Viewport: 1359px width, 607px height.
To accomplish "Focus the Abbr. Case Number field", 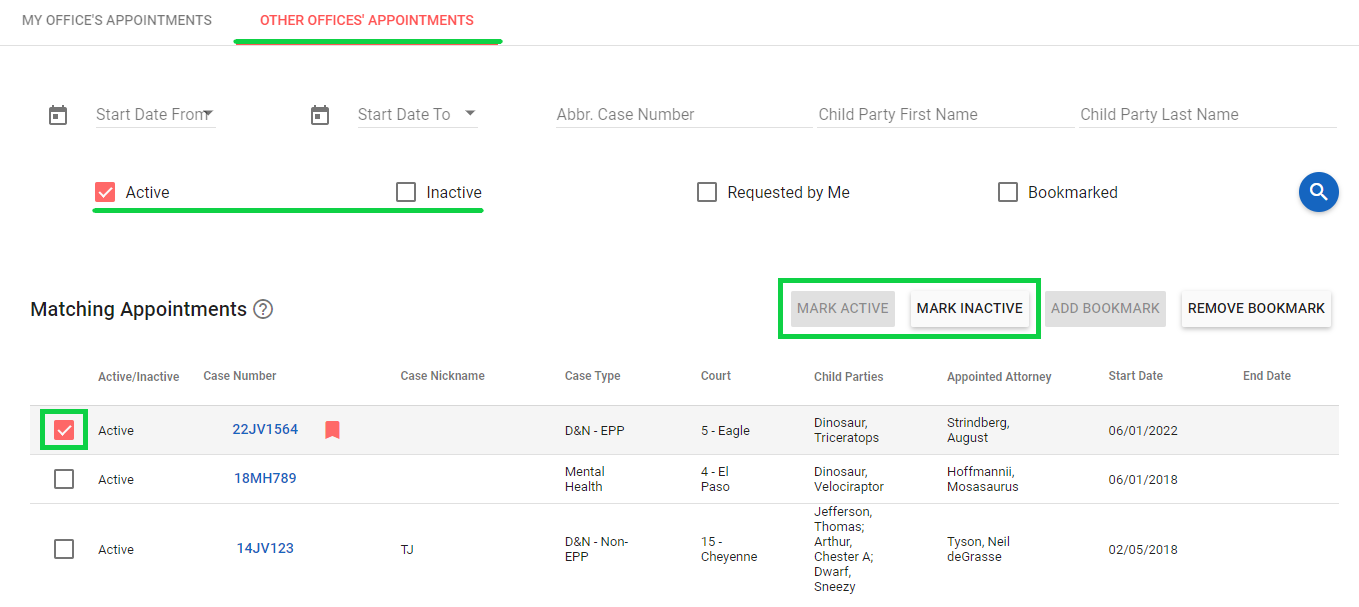I will click(684, 115).
